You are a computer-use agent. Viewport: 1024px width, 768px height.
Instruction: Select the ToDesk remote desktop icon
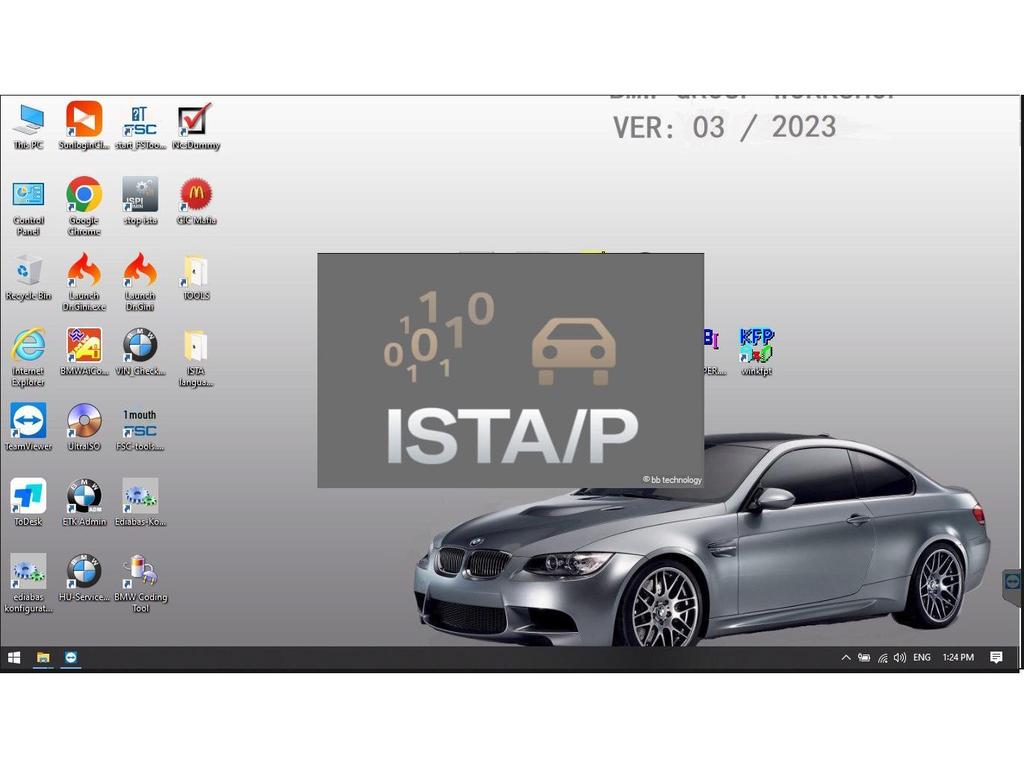(x=28, y=497)
